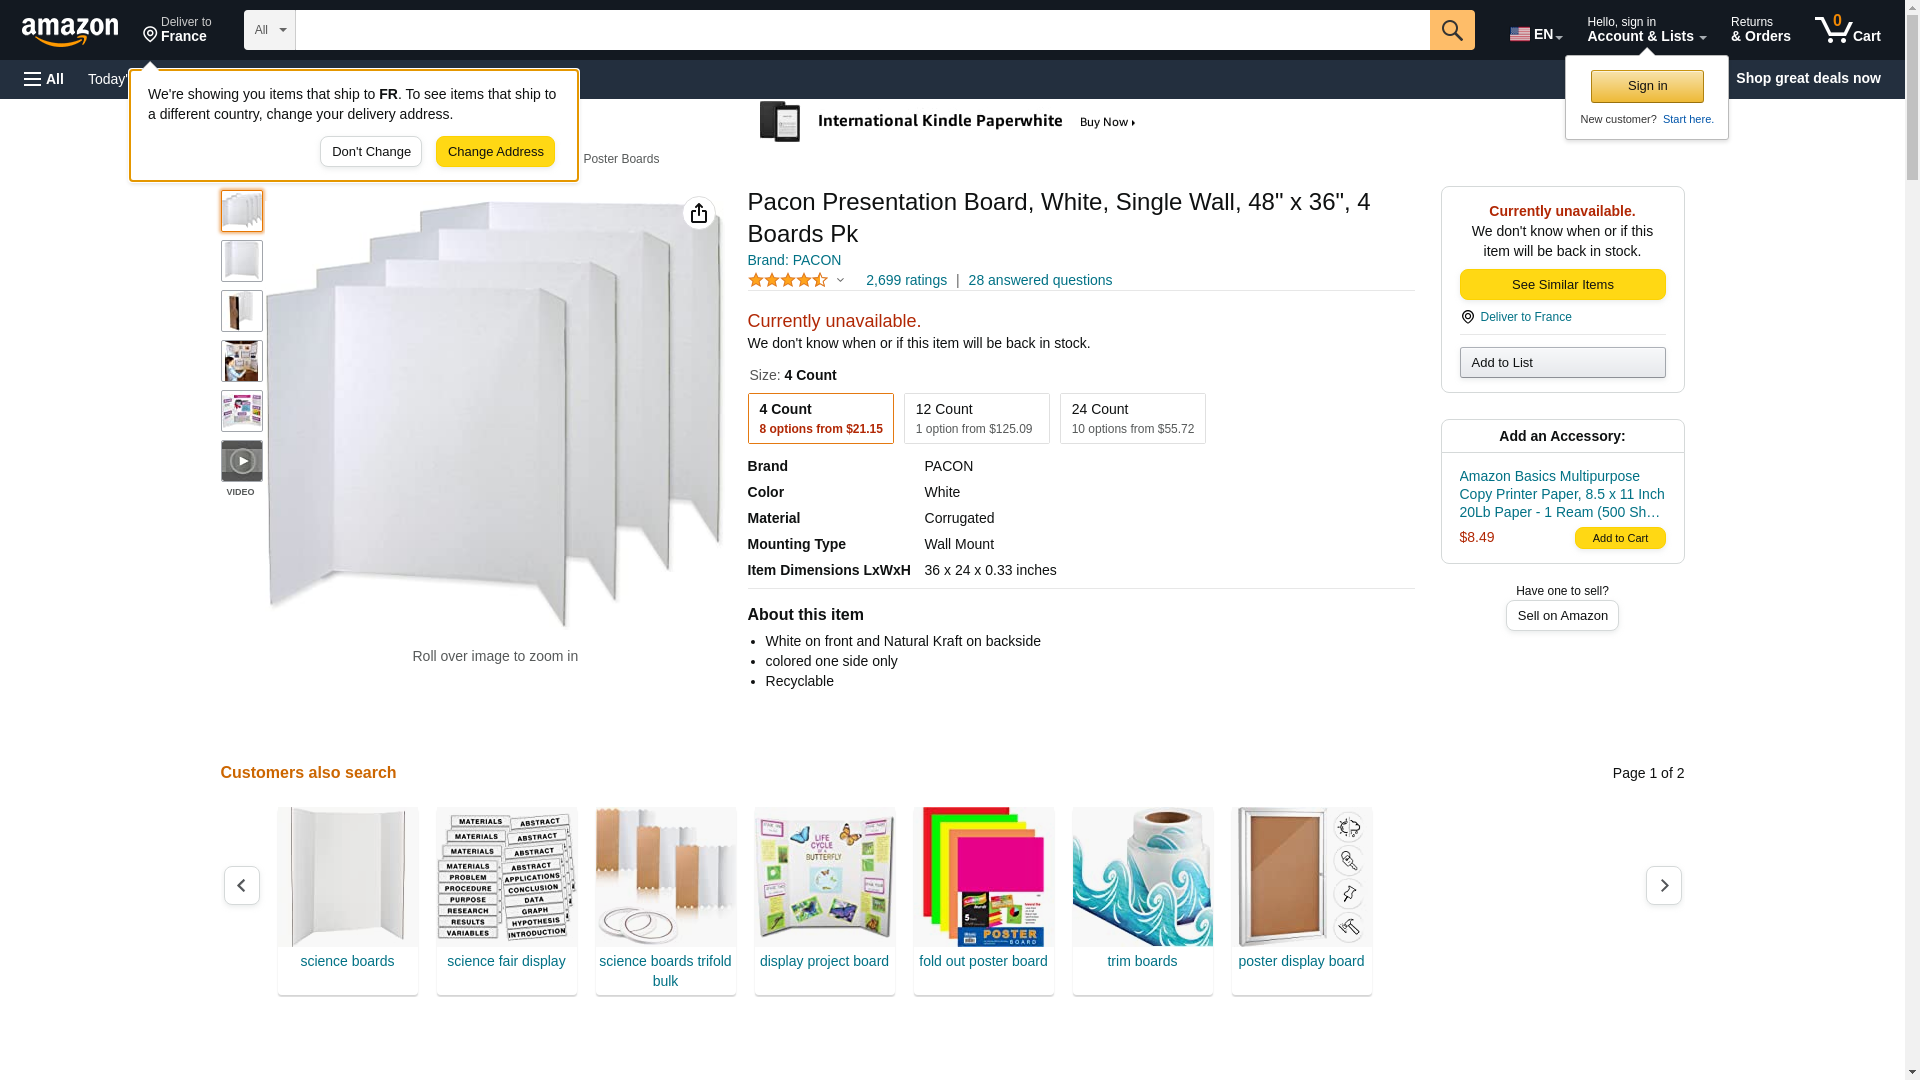Image resolution: width=1920 pixels, height=1080 pixels.
Task: Select the 12 Count size option
Action: (976, 418)
